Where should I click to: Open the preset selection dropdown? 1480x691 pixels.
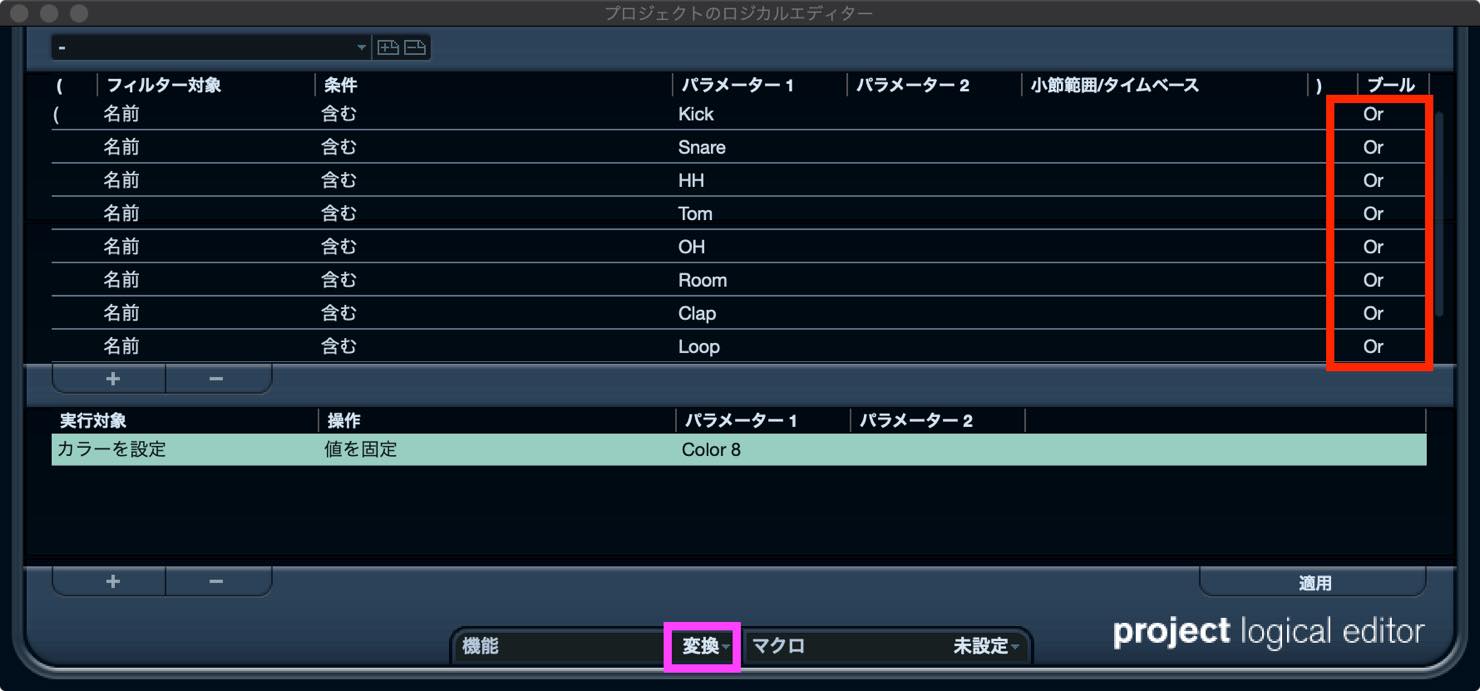(x=211, y=47)
